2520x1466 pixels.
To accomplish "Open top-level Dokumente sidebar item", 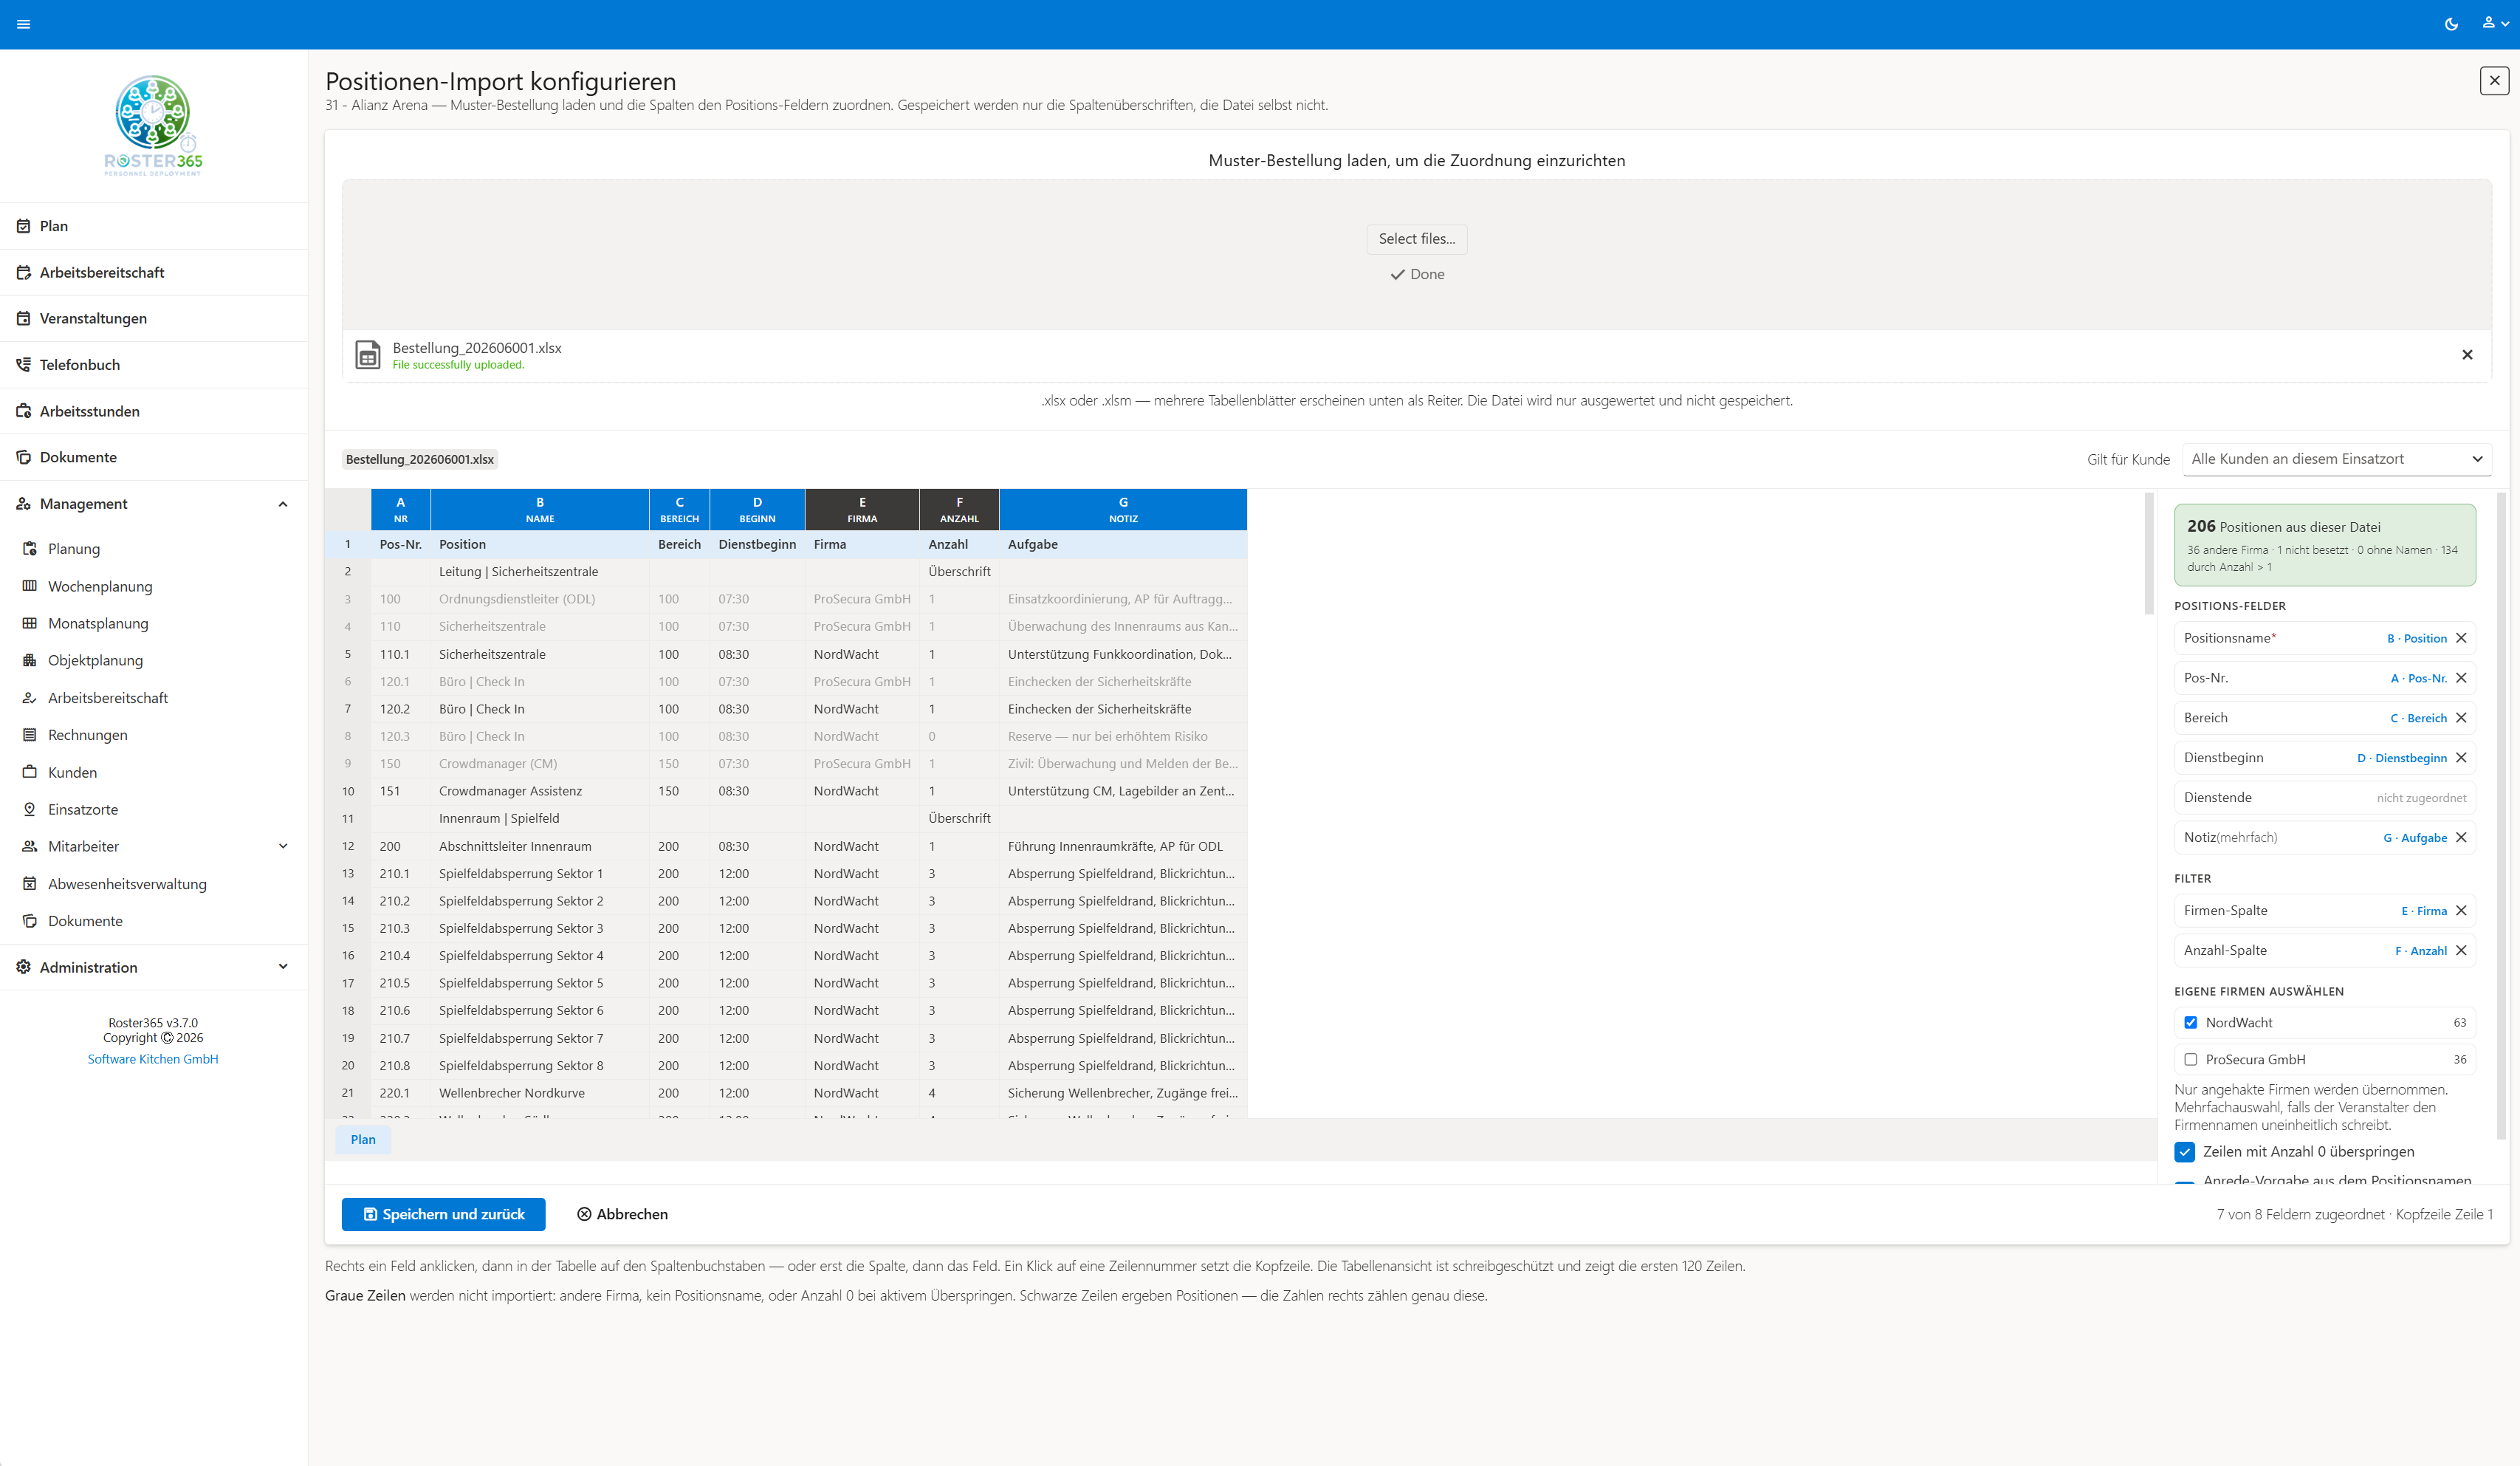I will (153, 457).
